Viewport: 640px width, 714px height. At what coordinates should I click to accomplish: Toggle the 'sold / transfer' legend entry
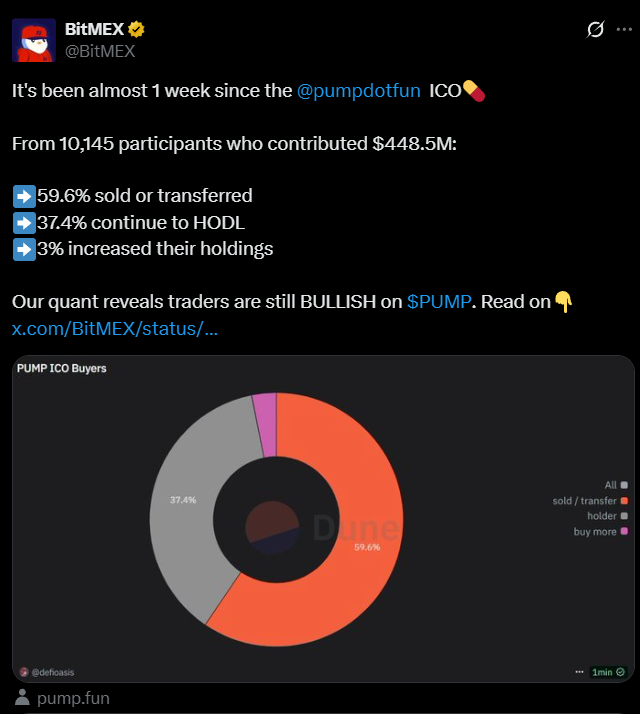coord(590,500)
